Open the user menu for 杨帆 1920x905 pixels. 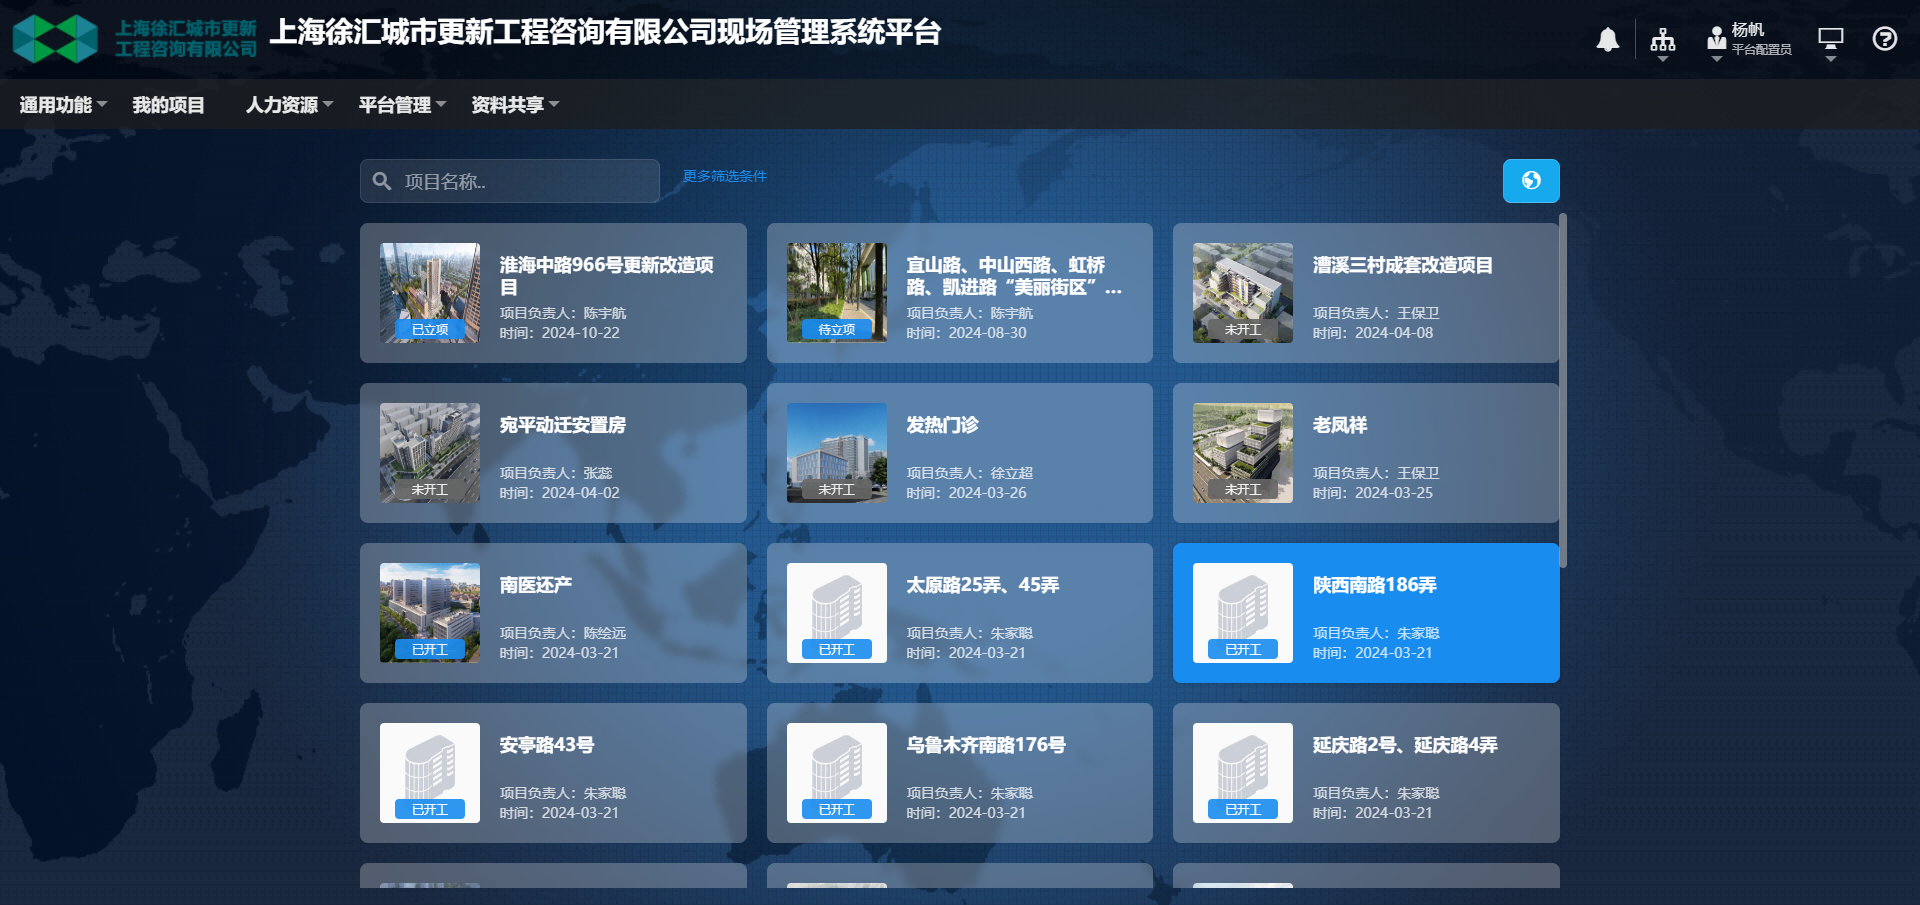1746,40
